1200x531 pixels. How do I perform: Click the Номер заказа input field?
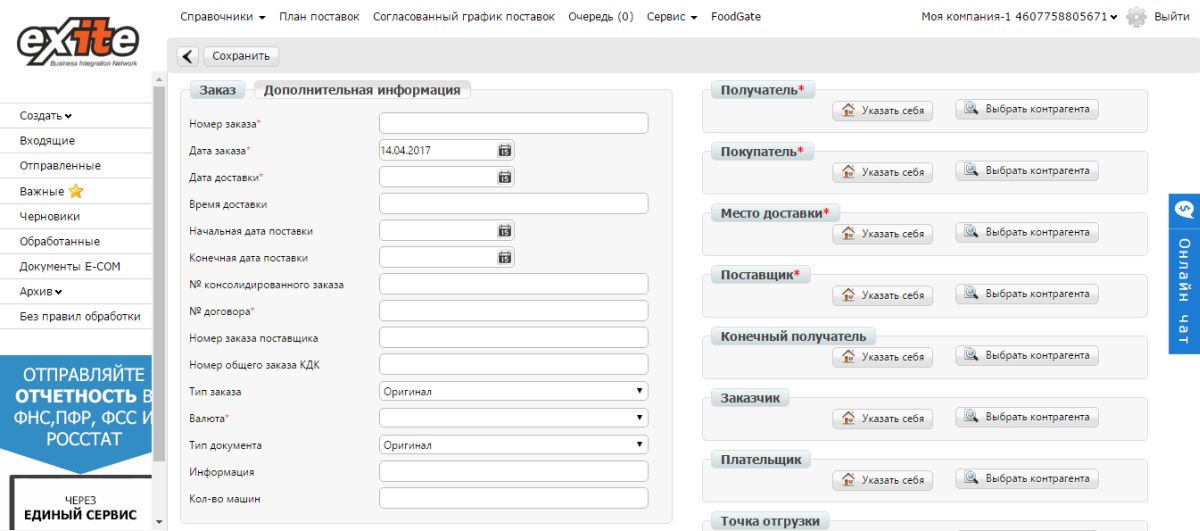(513, 123)
